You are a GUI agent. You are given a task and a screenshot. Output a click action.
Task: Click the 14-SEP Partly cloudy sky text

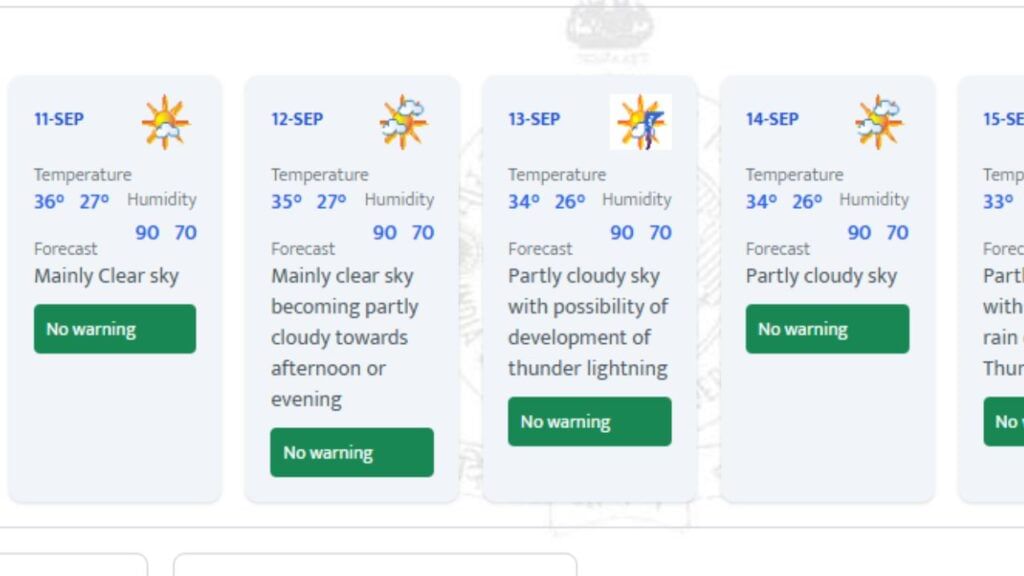point(822,276)
